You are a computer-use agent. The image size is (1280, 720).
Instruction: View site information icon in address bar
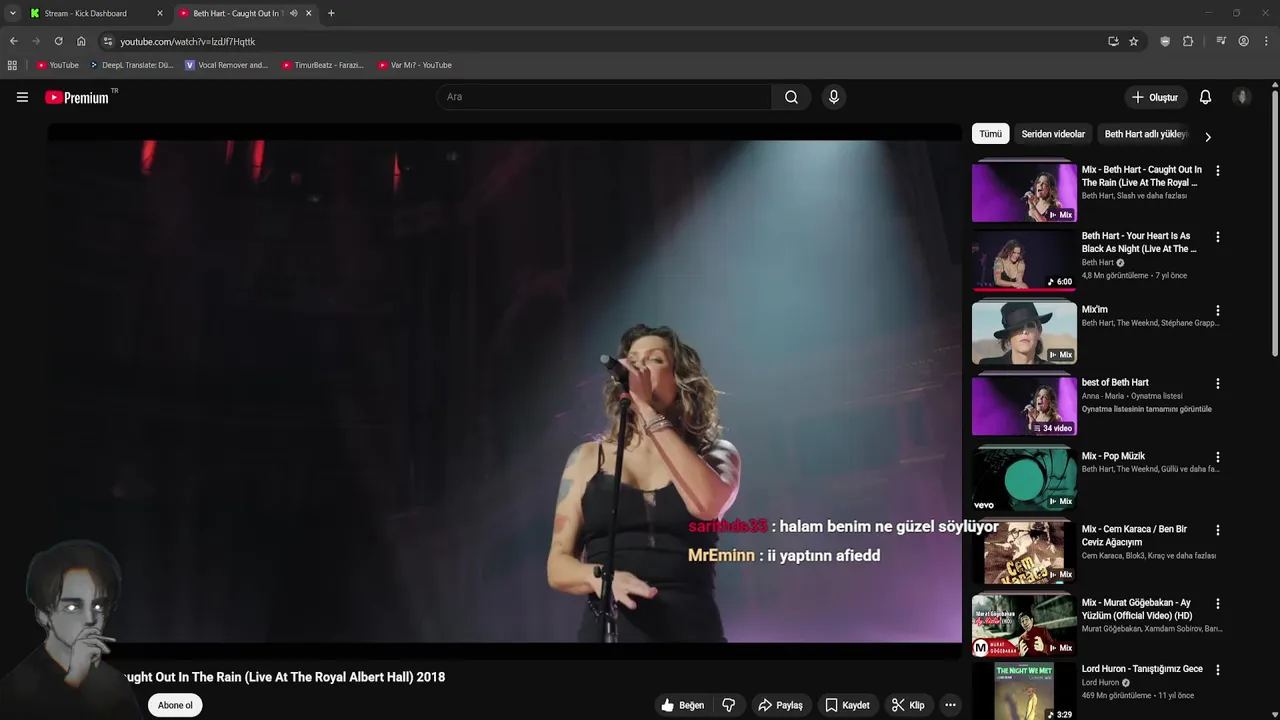108,41
